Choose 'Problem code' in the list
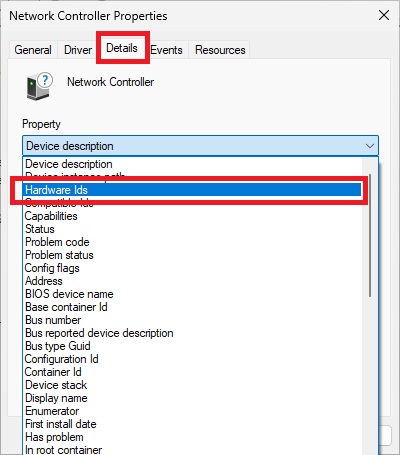Image resolution: width=400 pixels, height=455 pixels. click(x=193, y=242)
